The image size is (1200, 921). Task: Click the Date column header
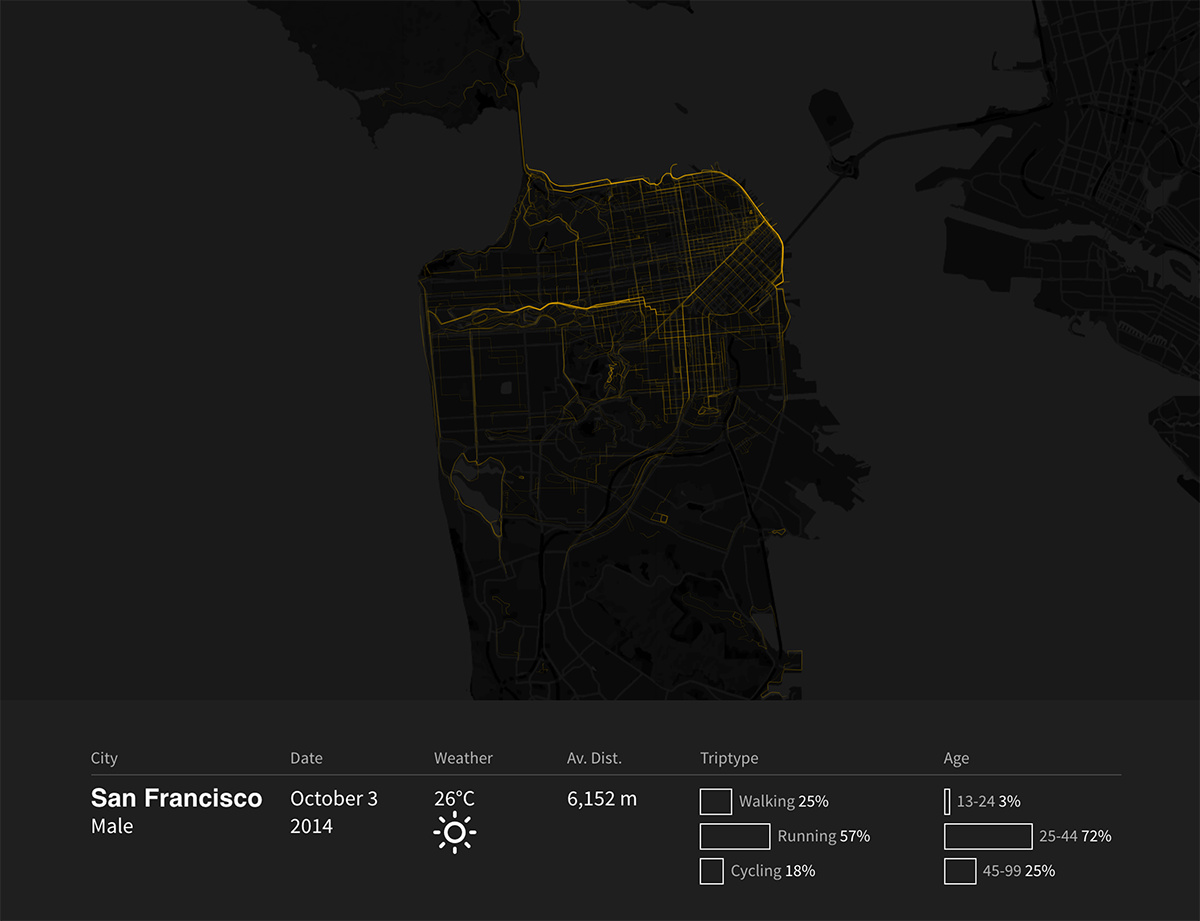(306, 758)
